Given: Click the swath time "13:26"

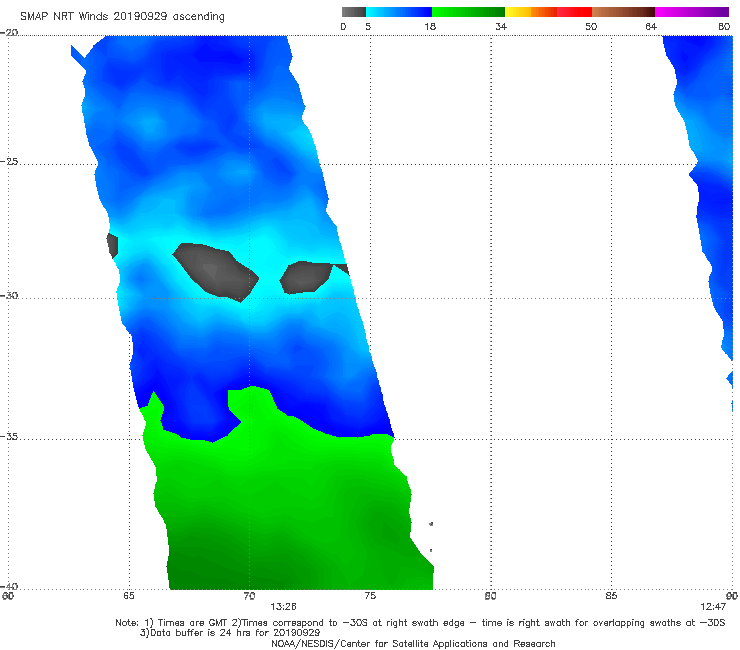Looking at the screenshot, I should click(x=283, y=607).
